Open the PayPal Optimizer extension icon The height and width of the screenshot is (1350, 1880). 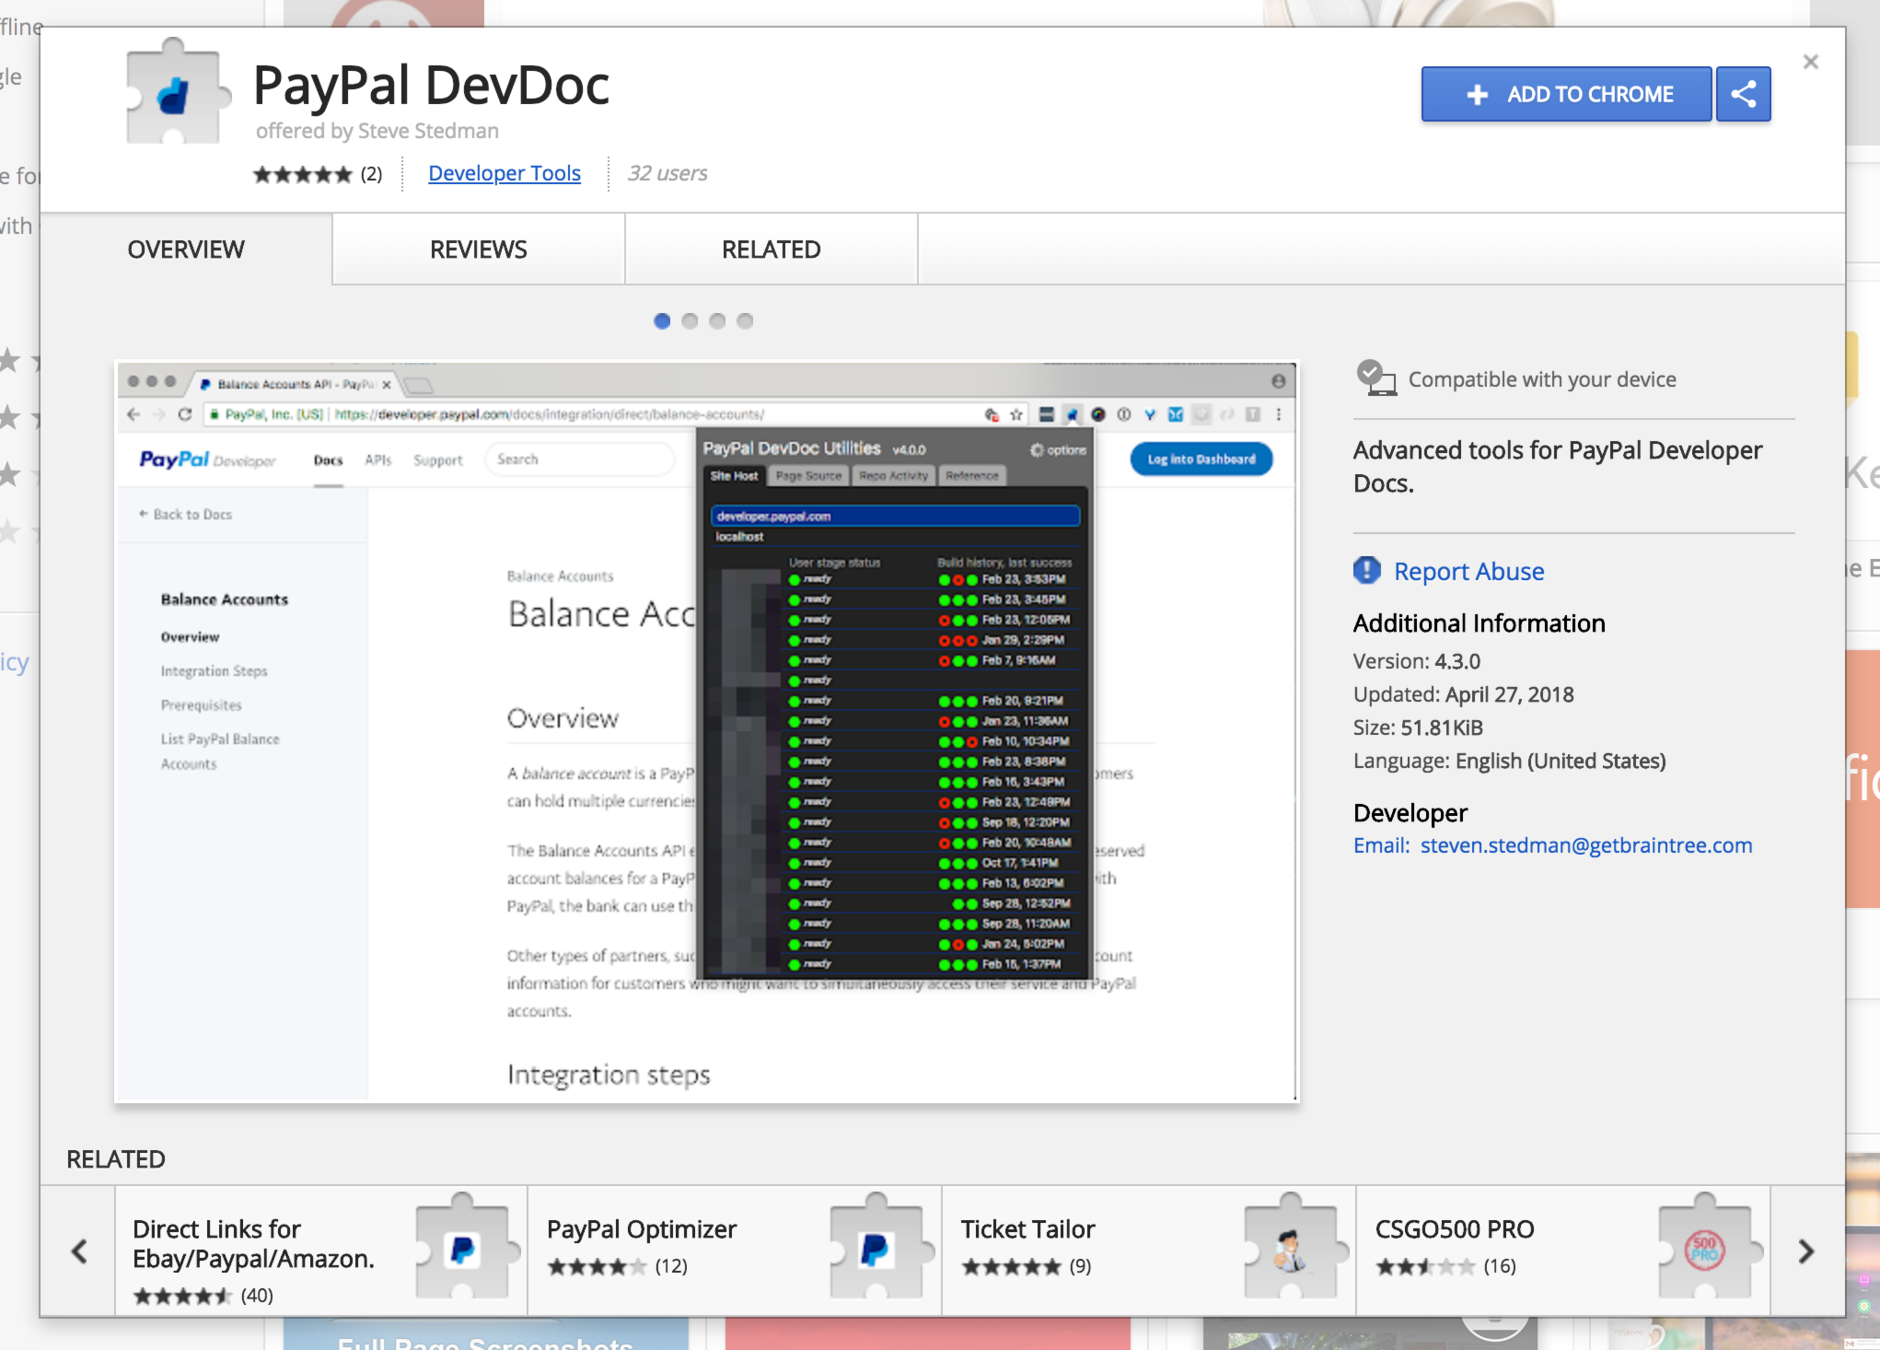coord(876,1249)
